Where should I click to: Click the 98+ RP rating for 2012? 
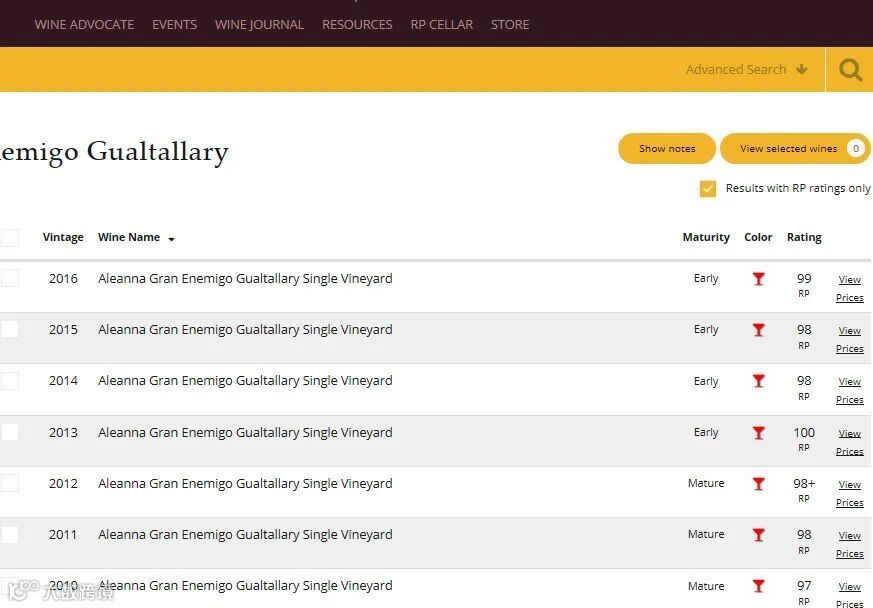pyautogui.click(x=804, y=490)
